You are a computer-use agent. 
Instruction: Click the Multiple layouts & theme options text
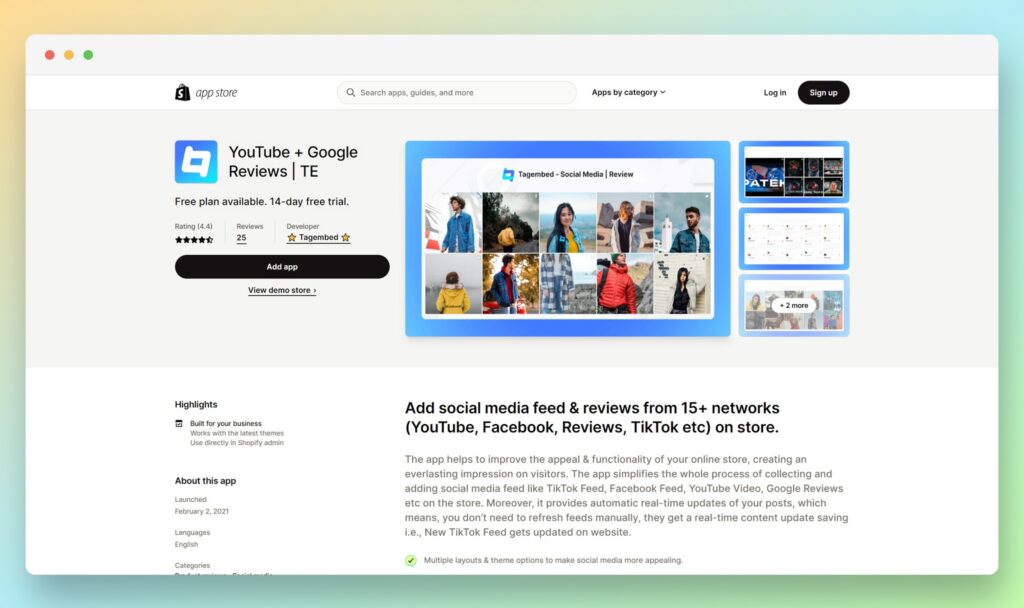[x=553, y=560]
